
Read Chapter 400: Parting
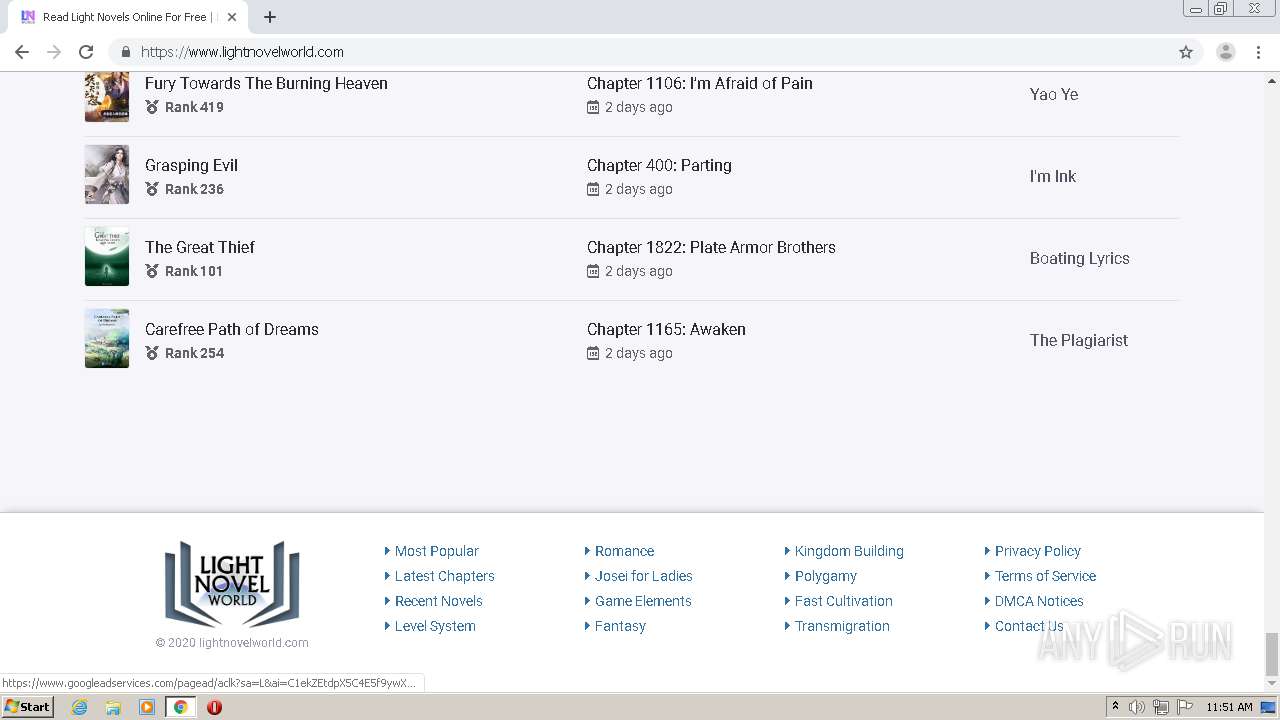(659, 165)
